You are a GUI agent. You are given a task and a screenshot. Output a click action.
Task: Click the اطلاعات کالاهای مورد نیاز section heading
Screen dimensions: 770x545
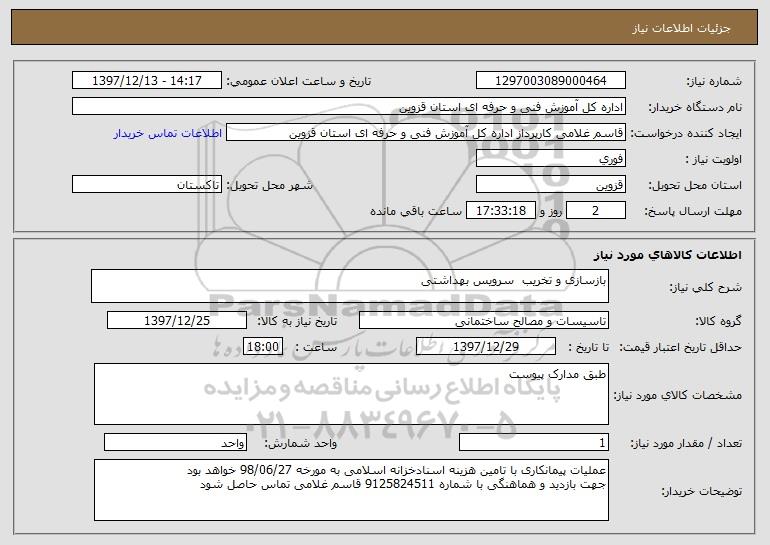[667, 254]
